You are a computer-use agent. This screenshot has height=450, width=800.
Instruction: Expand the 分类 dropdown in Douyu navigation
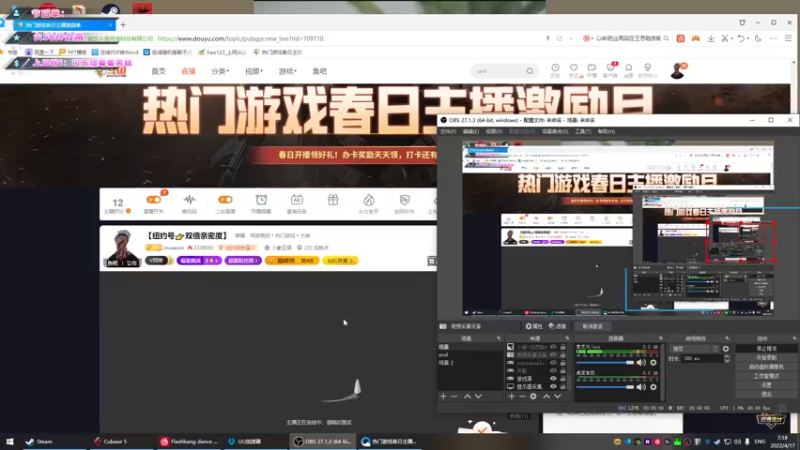[x=220, y=71]
